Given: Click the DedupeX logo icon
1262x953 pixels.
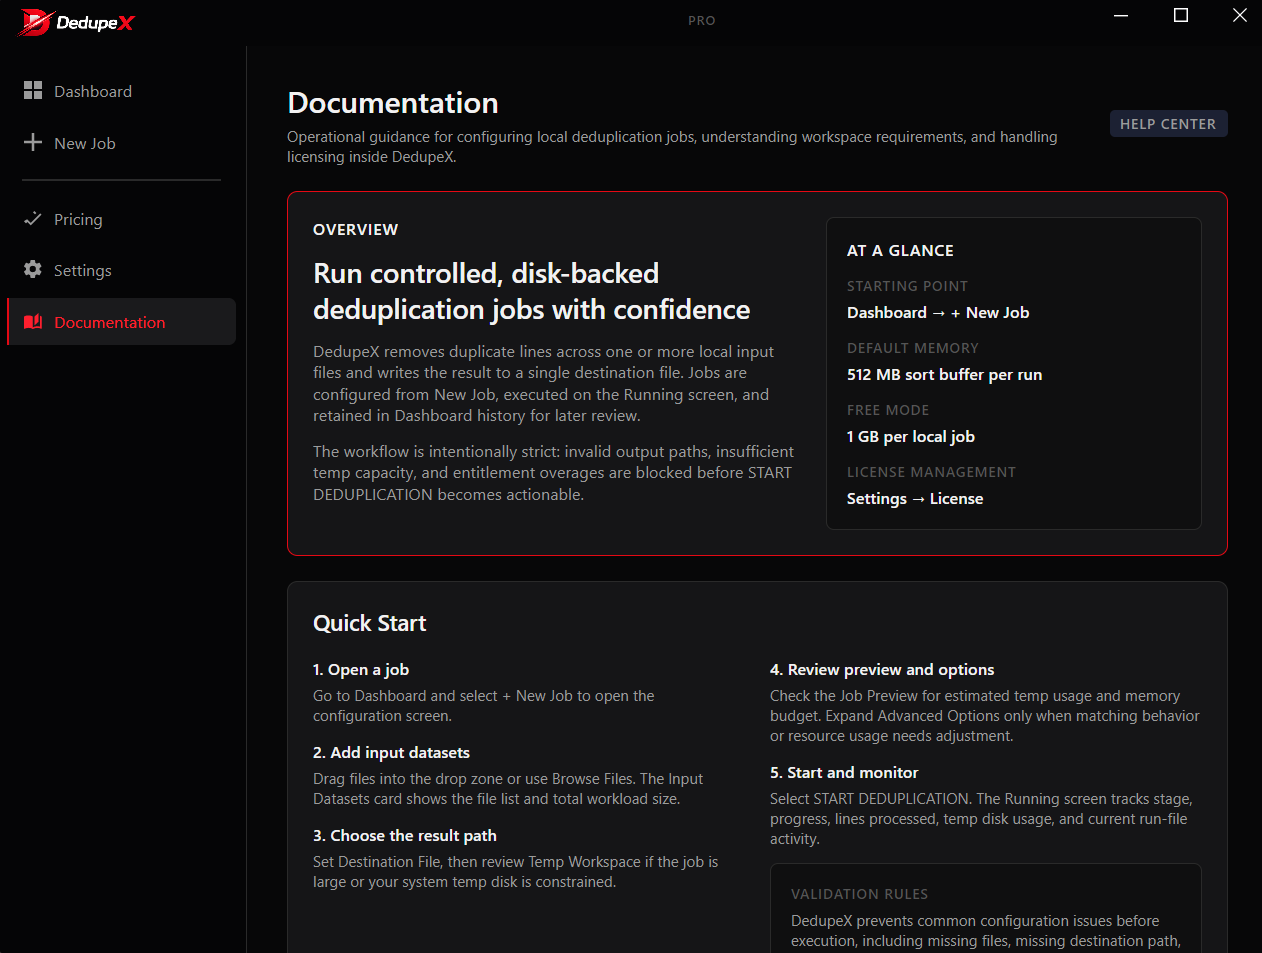Looking at the screenshot, I should tap(35, 22).
